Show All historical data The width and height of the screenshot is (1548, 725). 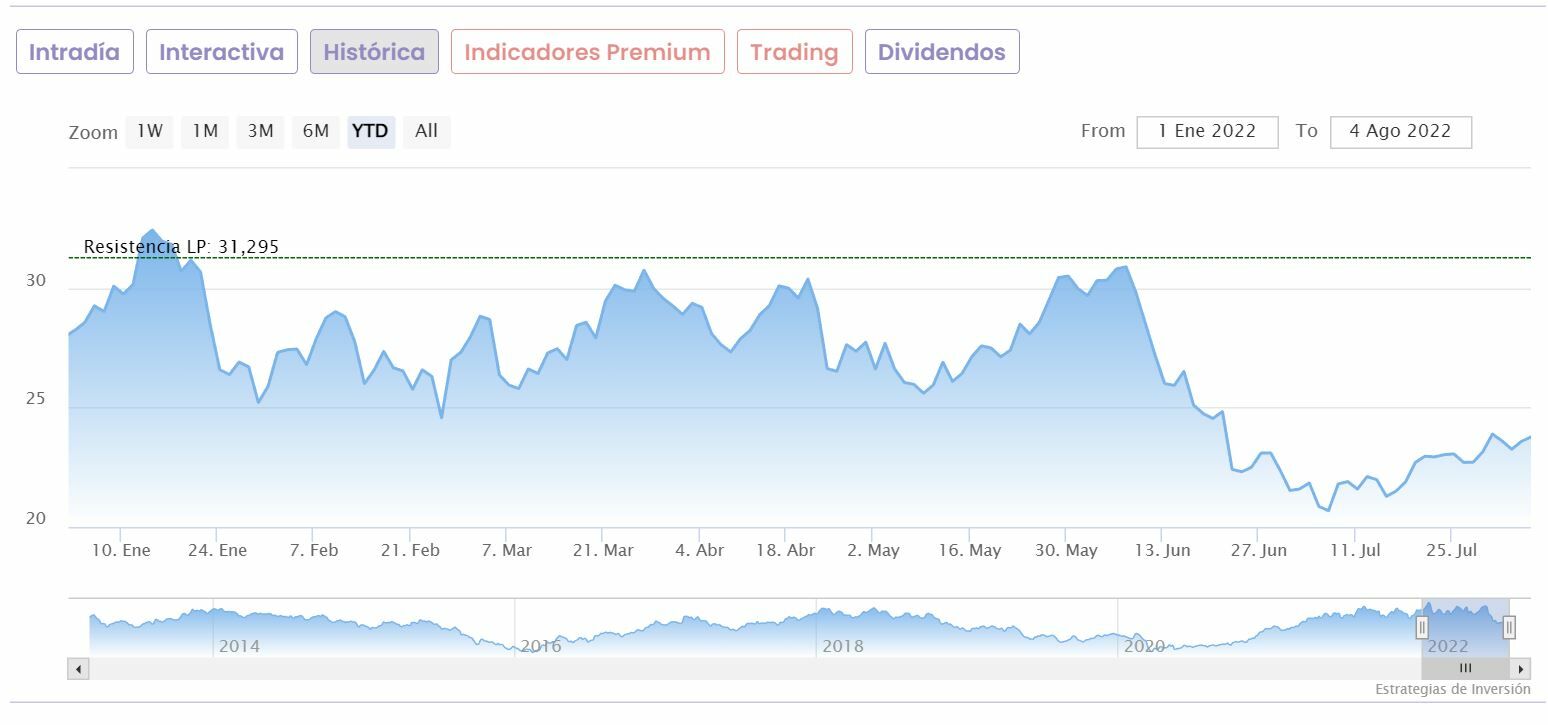tap(427, 131)
